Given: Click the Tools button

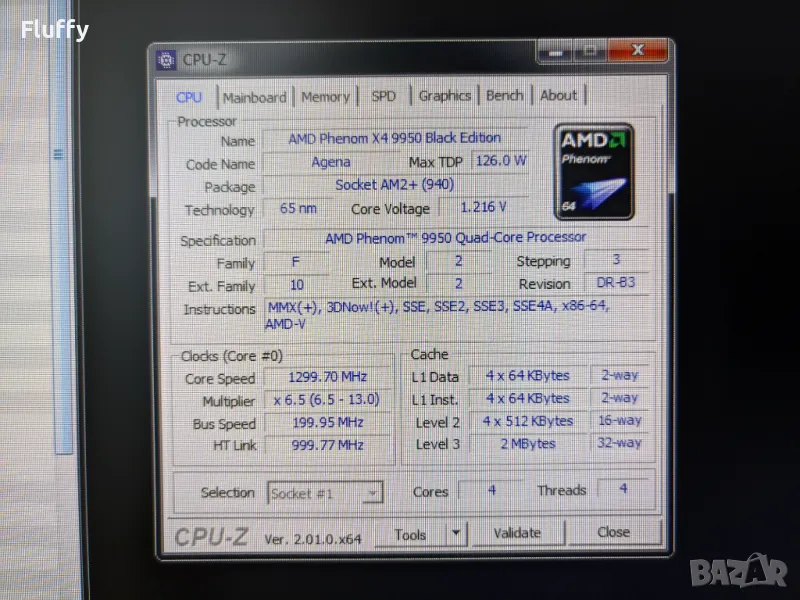Looking at the screenshot, I should click(x=410, y=534).
